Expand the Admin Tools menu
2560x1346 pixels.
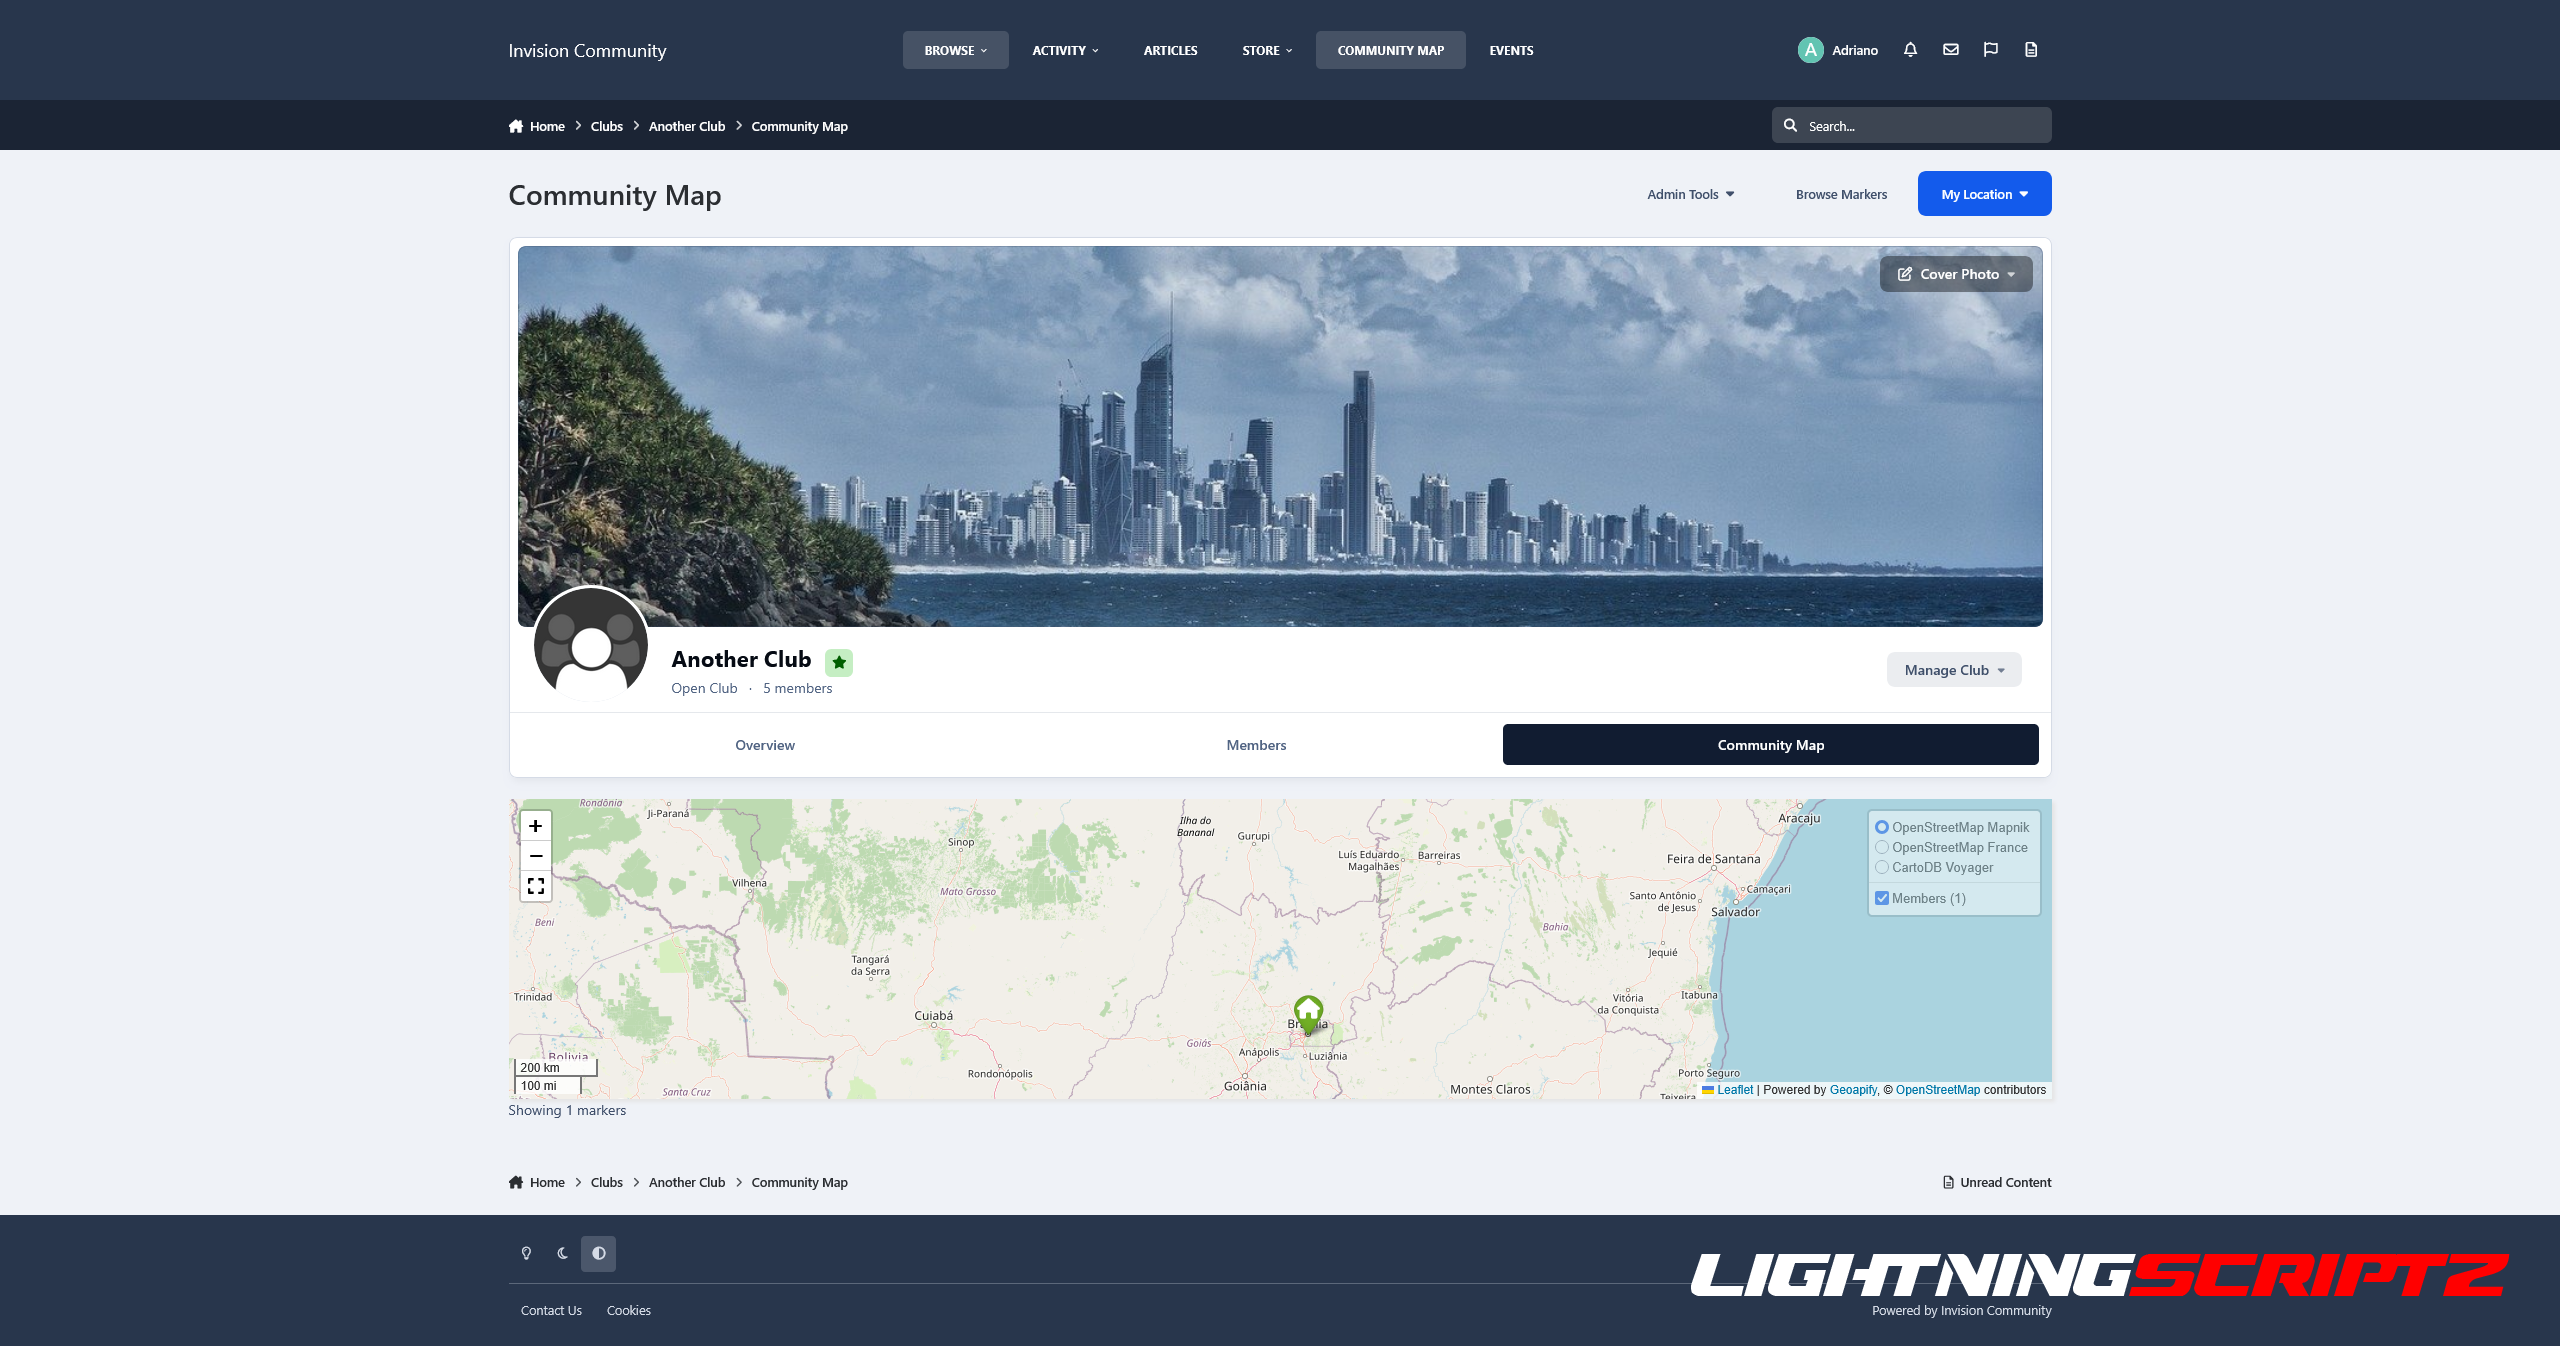(x=1690, y=194)
